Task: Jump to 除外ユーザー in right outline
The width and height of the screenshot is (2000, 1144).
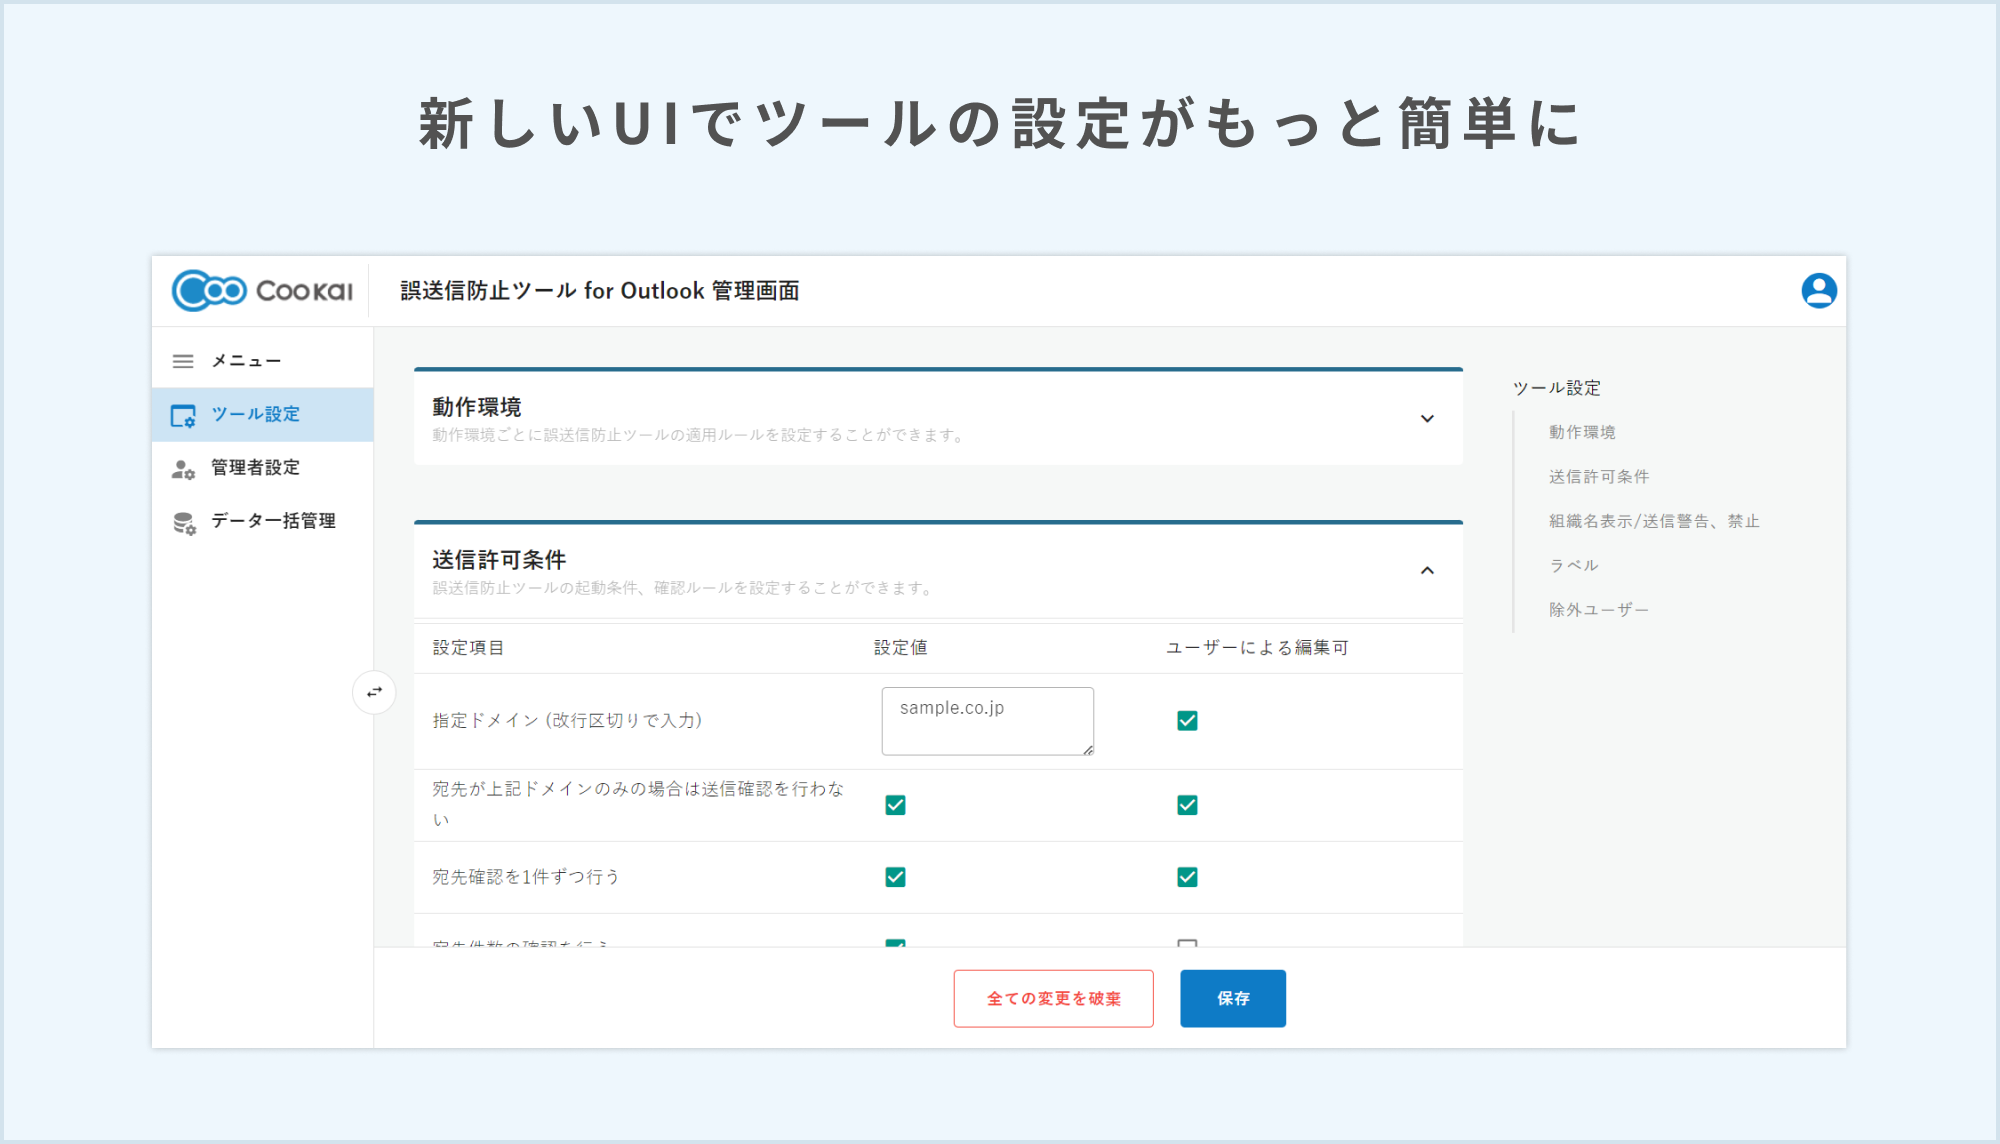Action: [x=1599, y=610]
